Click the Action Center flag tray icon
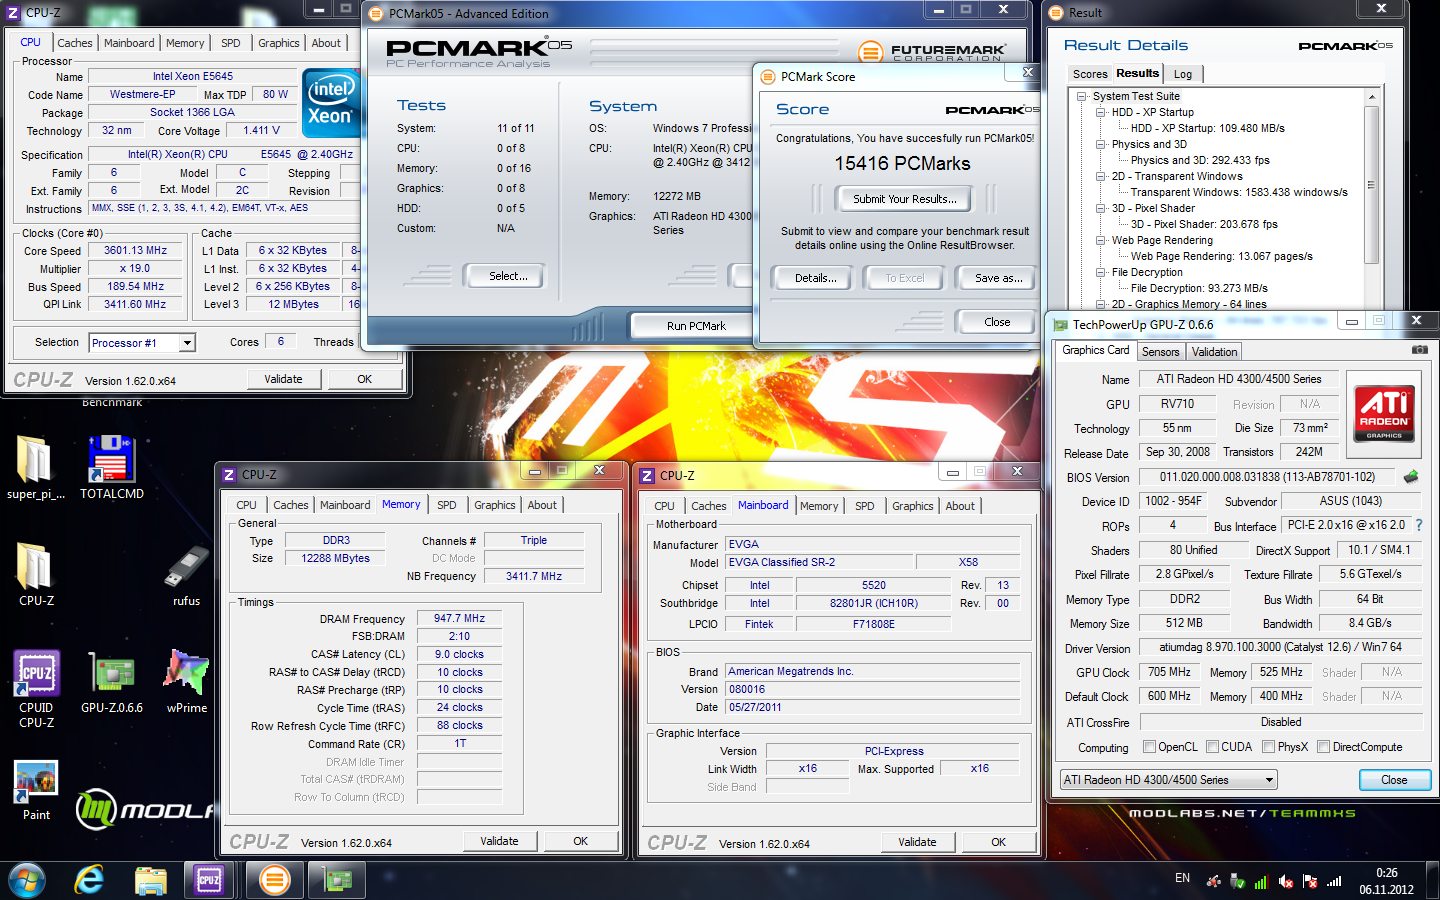The width and height of the screenshot is (1440, 900). point(1310,882)
